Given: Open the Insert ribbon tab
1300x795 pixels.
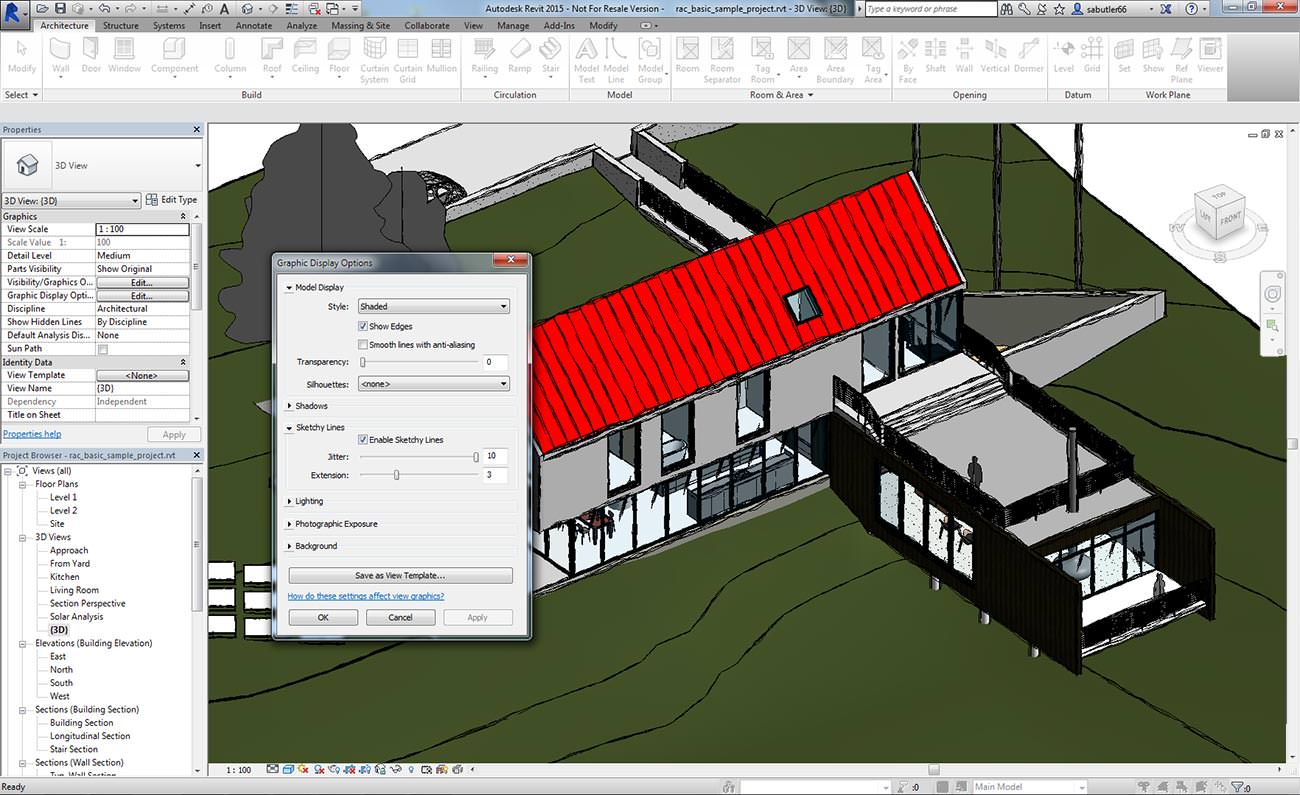Looking at the screenshot, I should point(210,26).
